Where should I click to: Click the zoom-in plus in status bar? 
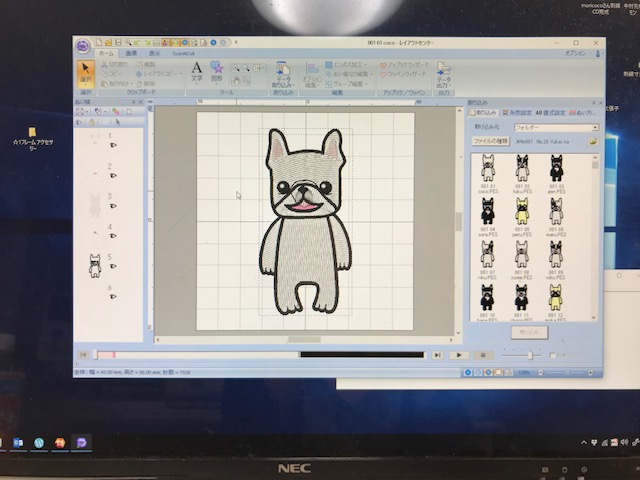(x=590, y=372)
